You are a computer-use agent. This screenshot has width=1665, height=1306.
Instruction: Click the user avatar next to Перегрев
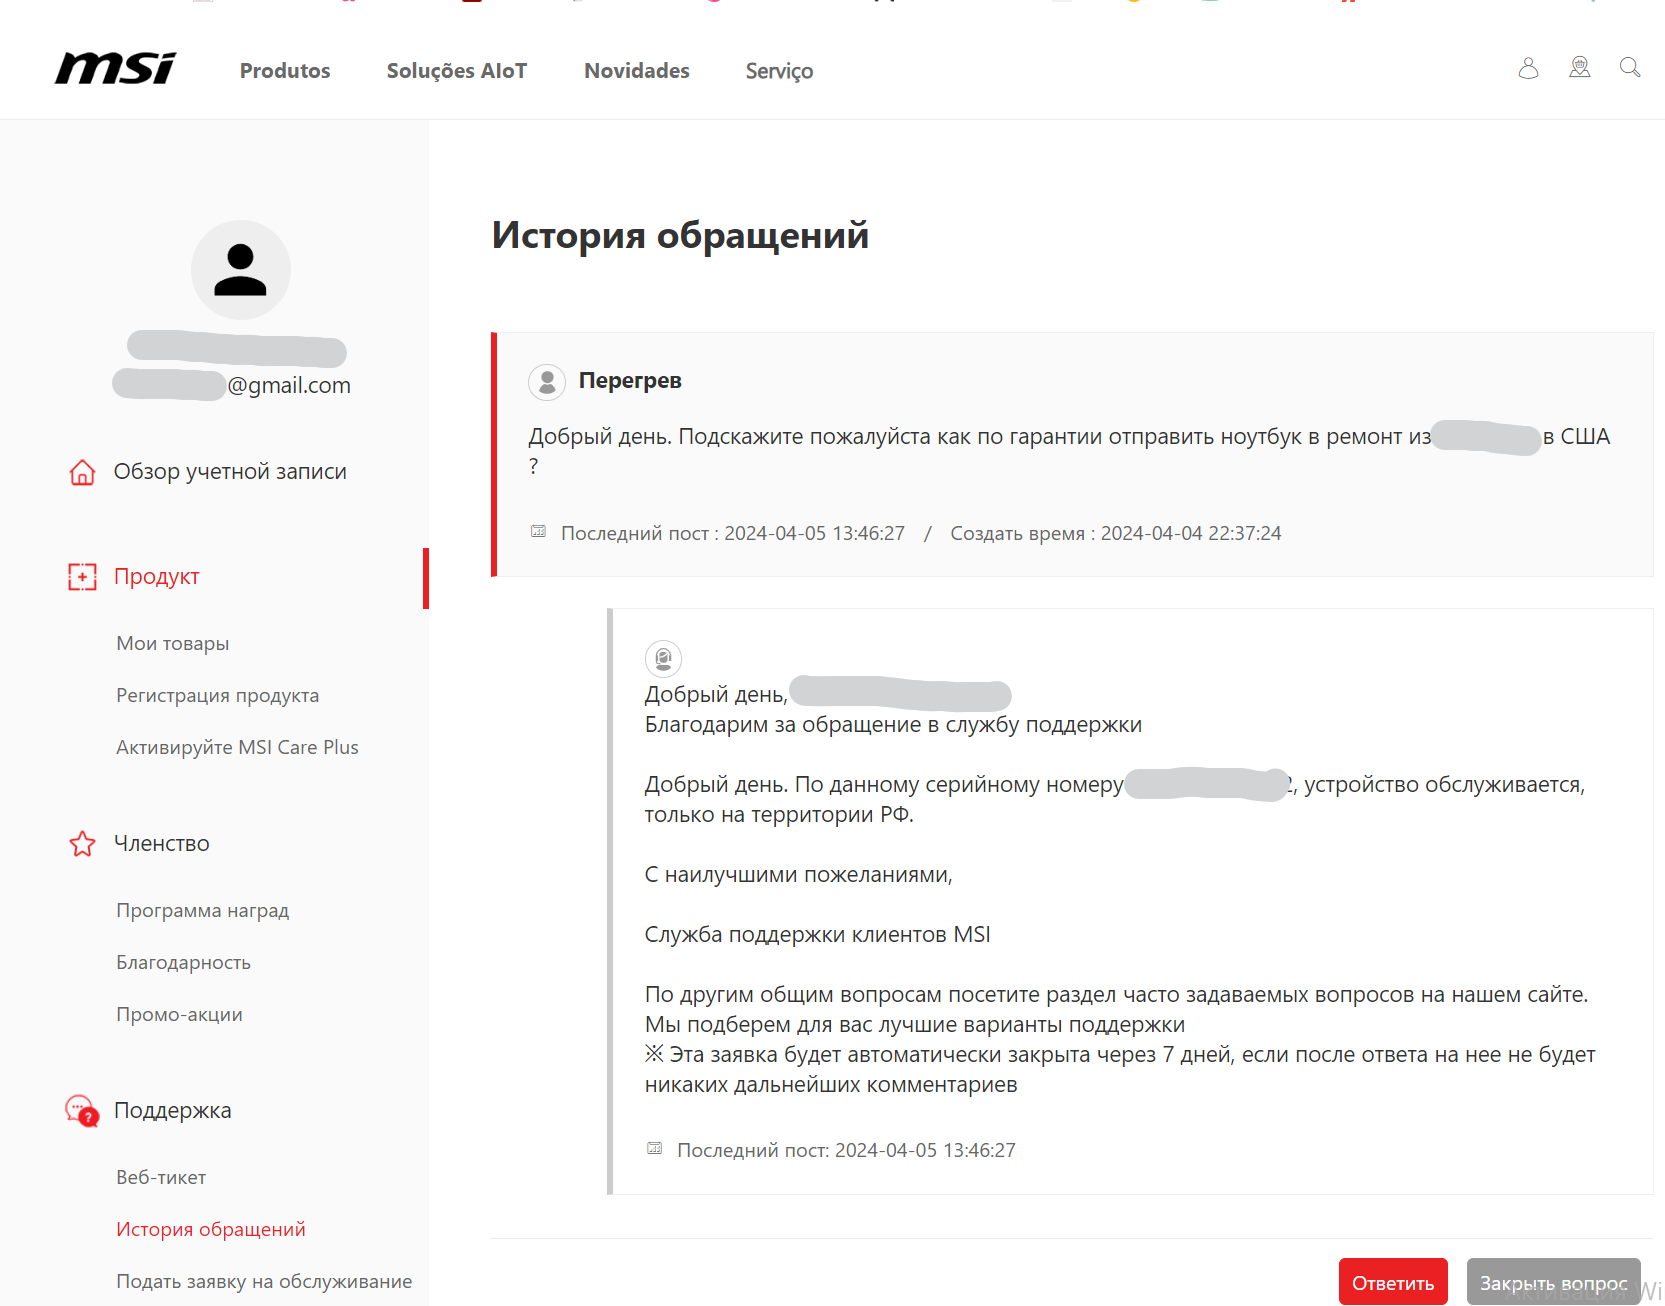[547, 382]
